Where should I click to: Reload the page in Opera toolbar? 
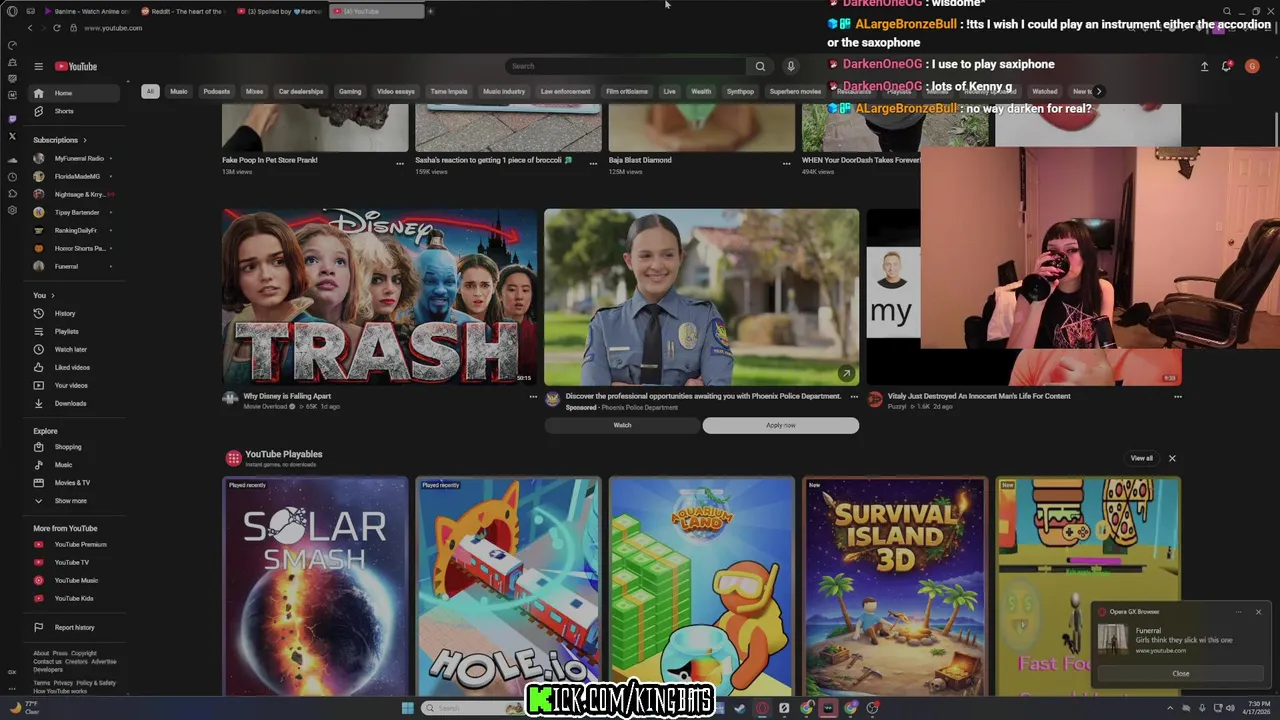56,28
